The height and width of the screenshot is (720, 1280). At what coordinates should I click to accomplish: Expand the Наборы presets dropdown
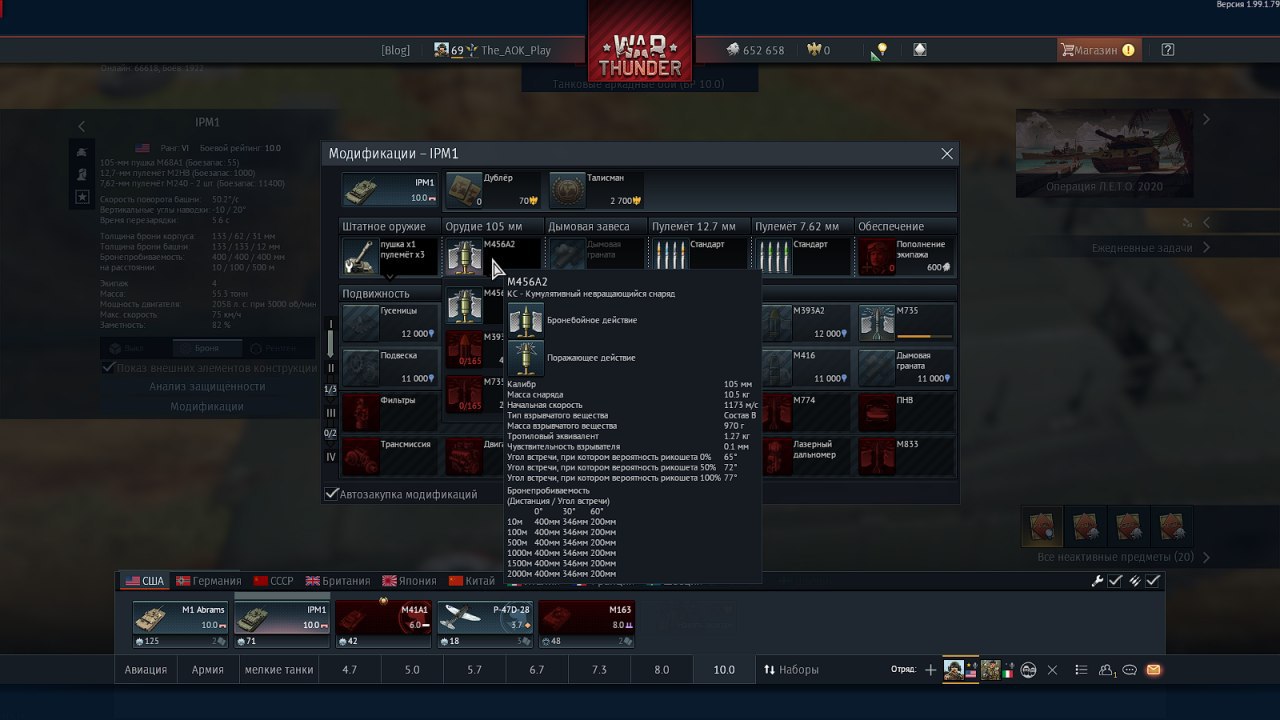[791, 670]
